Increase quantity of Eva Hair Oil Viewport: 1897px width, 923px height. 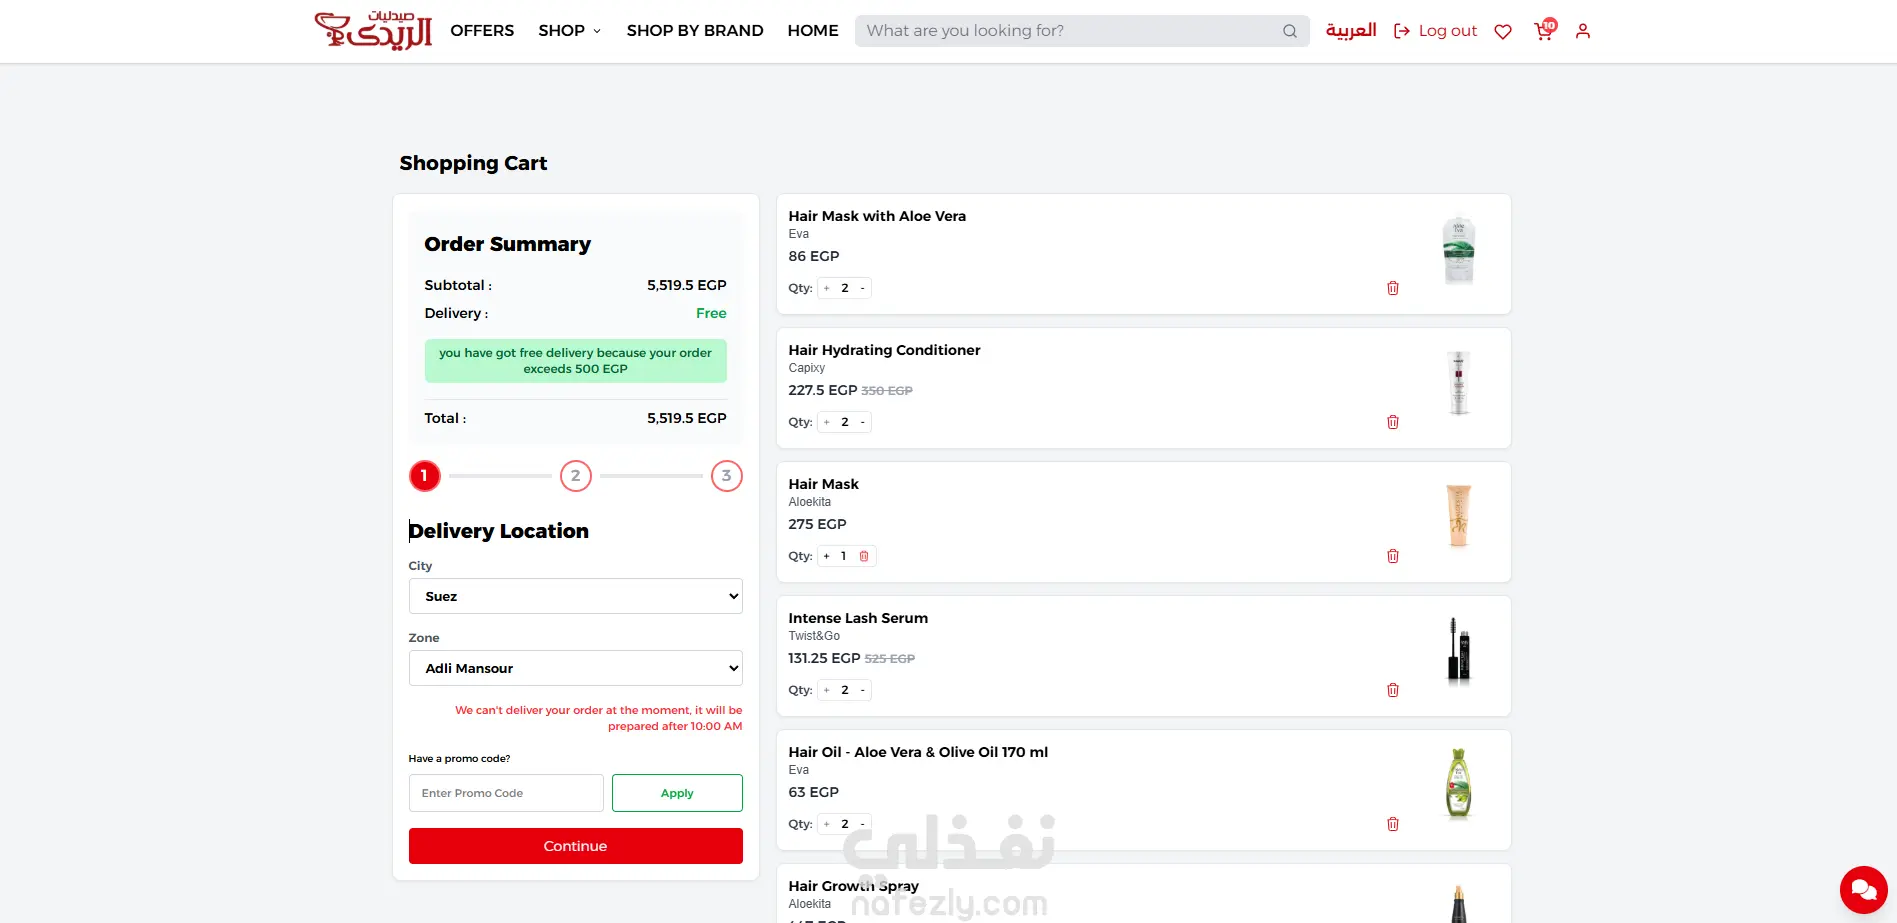(827, 824)
